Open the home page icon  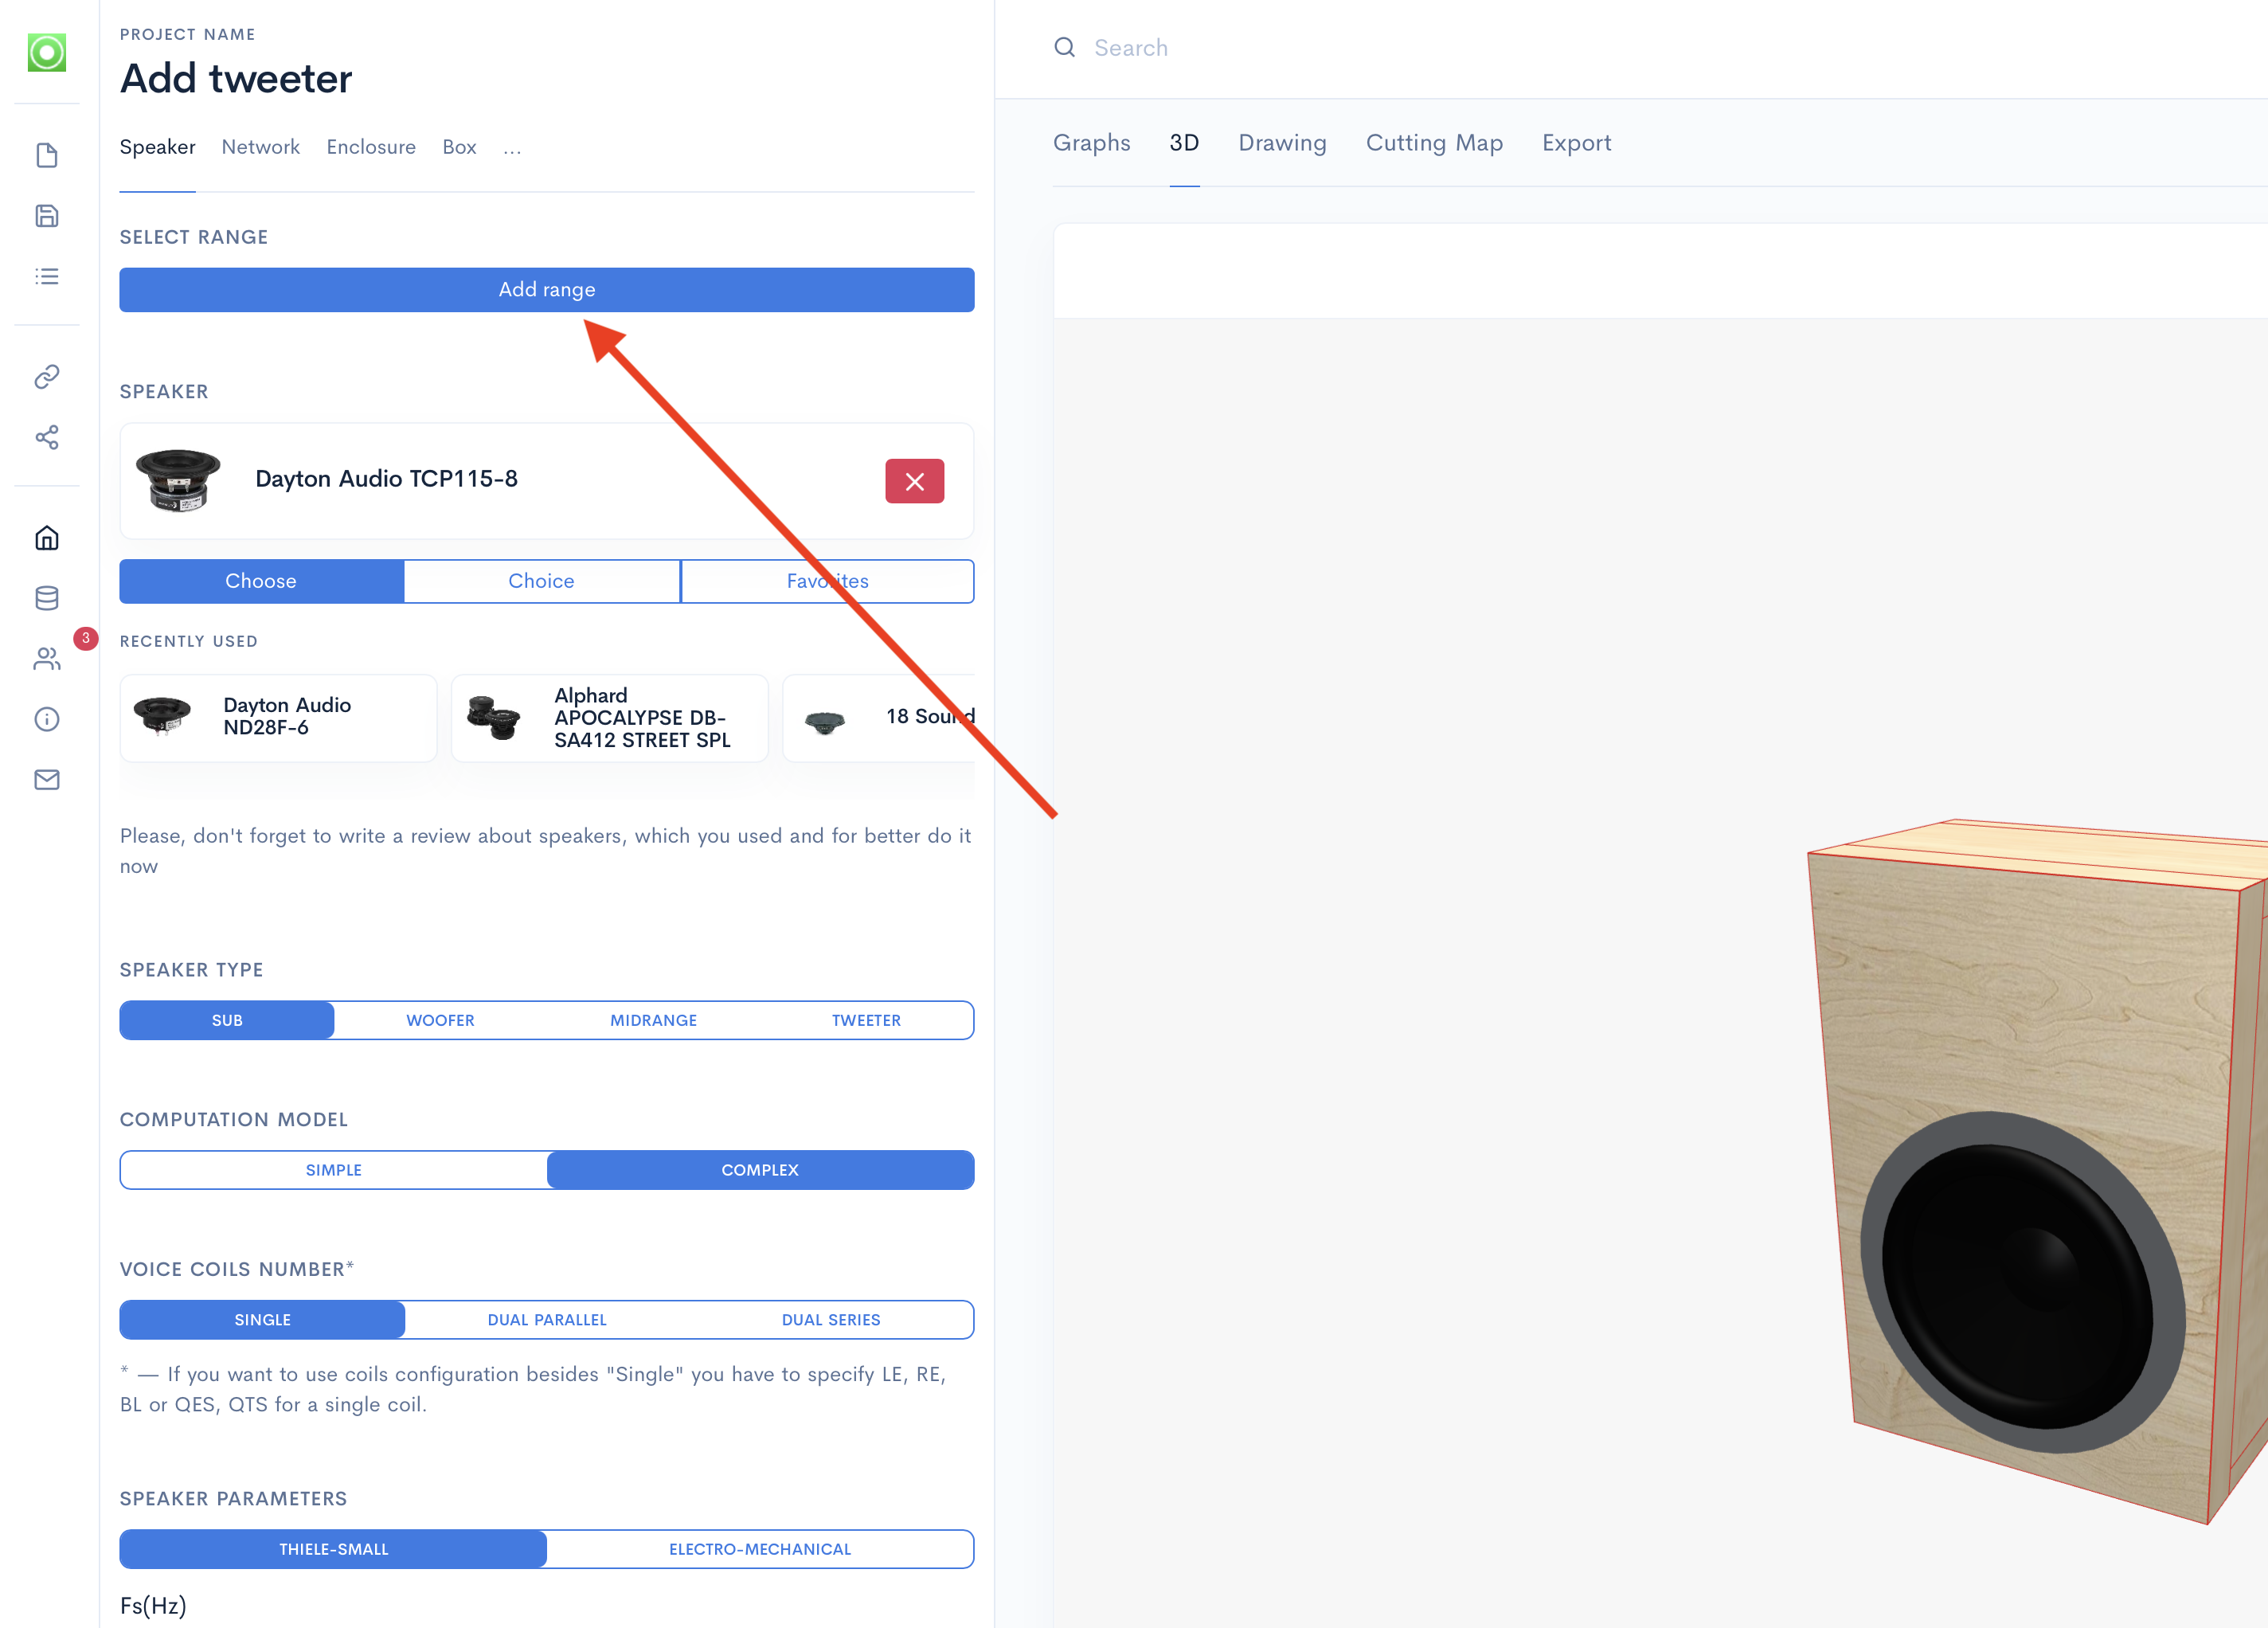coord(46,537)
